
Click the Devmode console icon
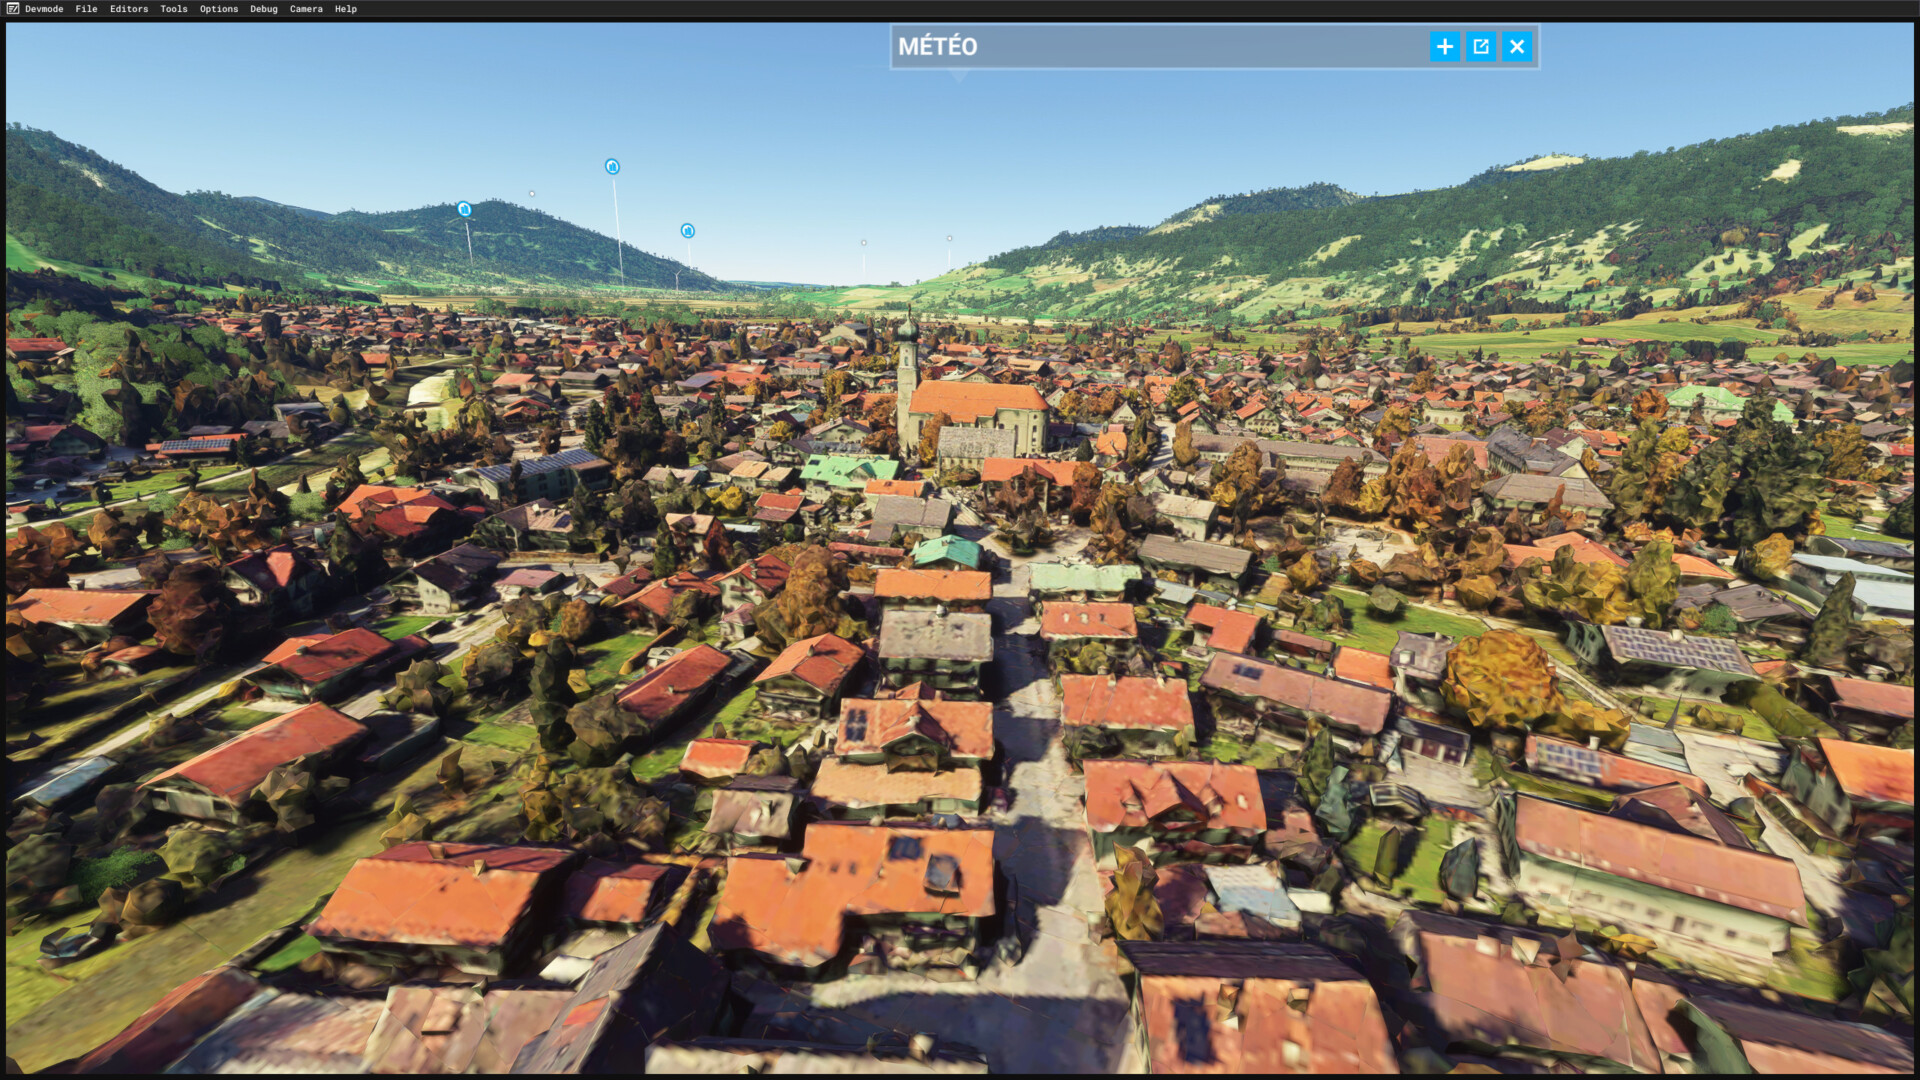point(12,9)
